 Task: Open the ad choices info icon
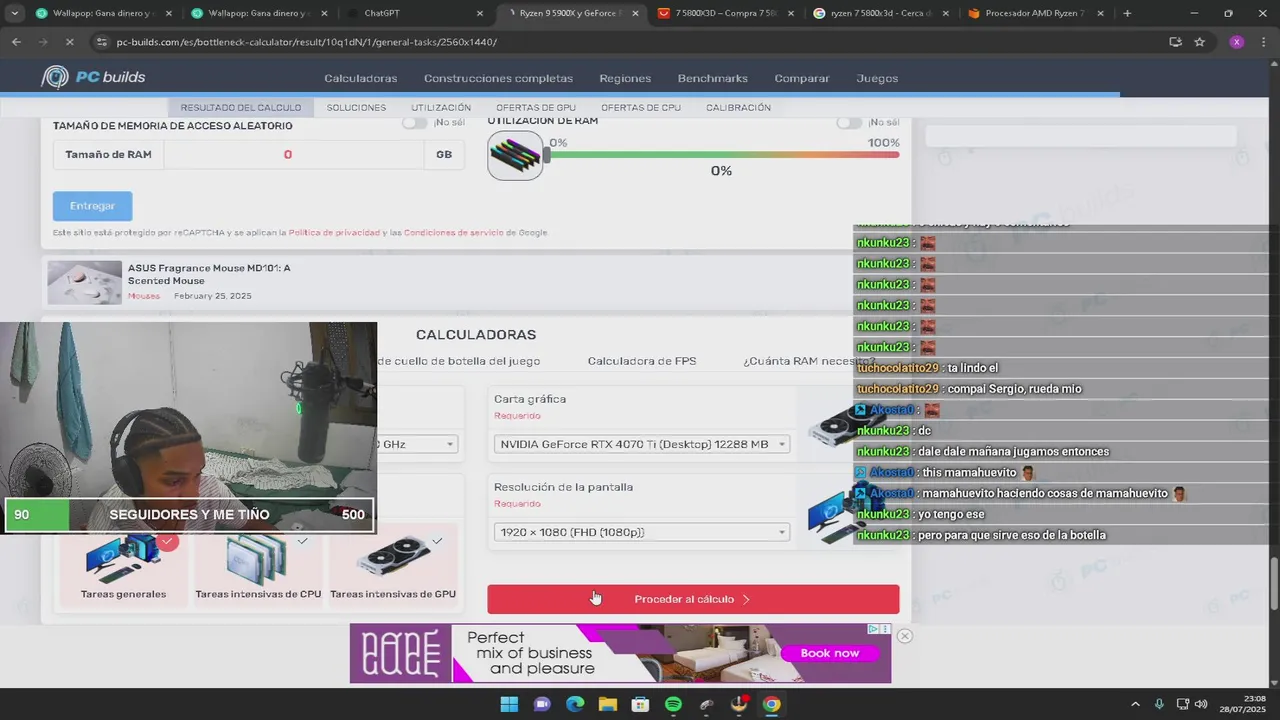(873, 629)
